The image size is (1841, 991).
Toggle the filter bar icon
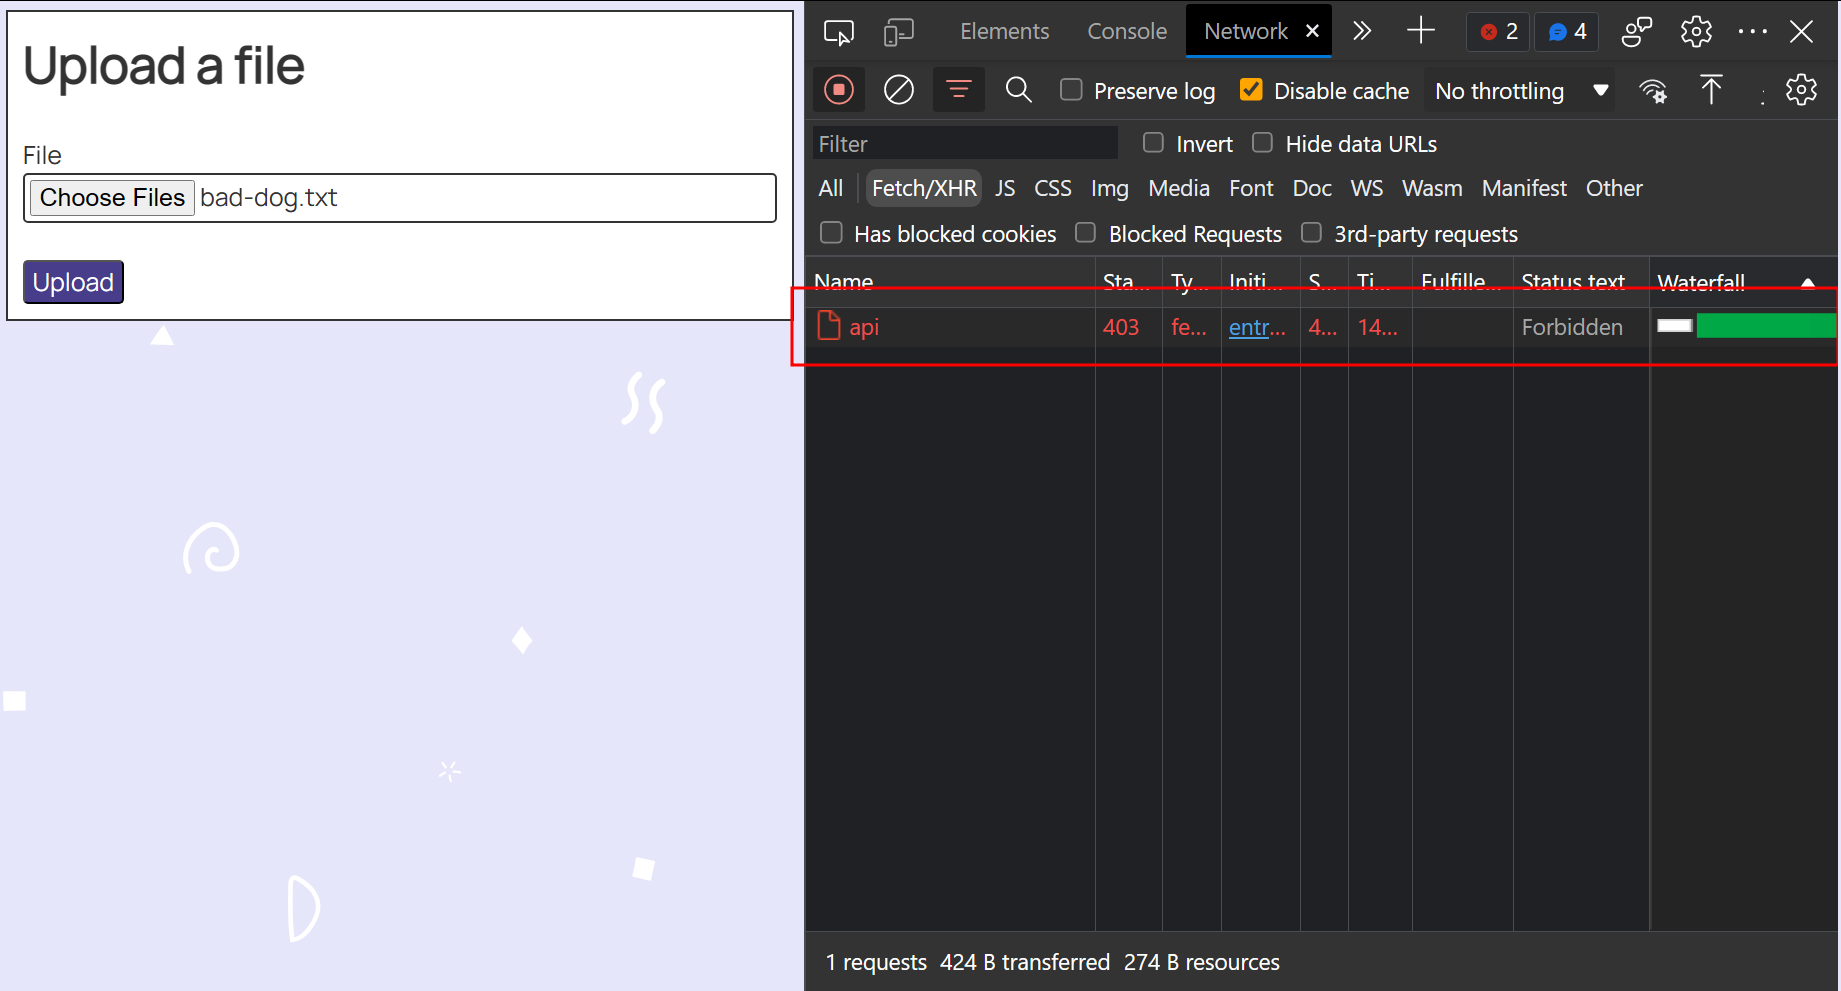958,90
